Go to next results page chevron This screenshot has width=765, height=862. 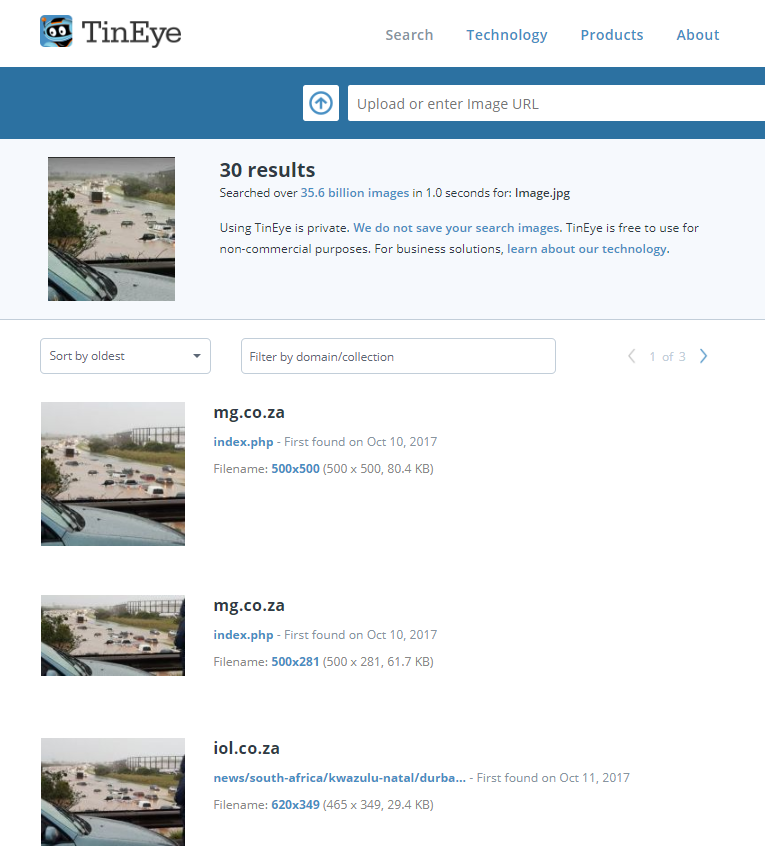[703, 356]
